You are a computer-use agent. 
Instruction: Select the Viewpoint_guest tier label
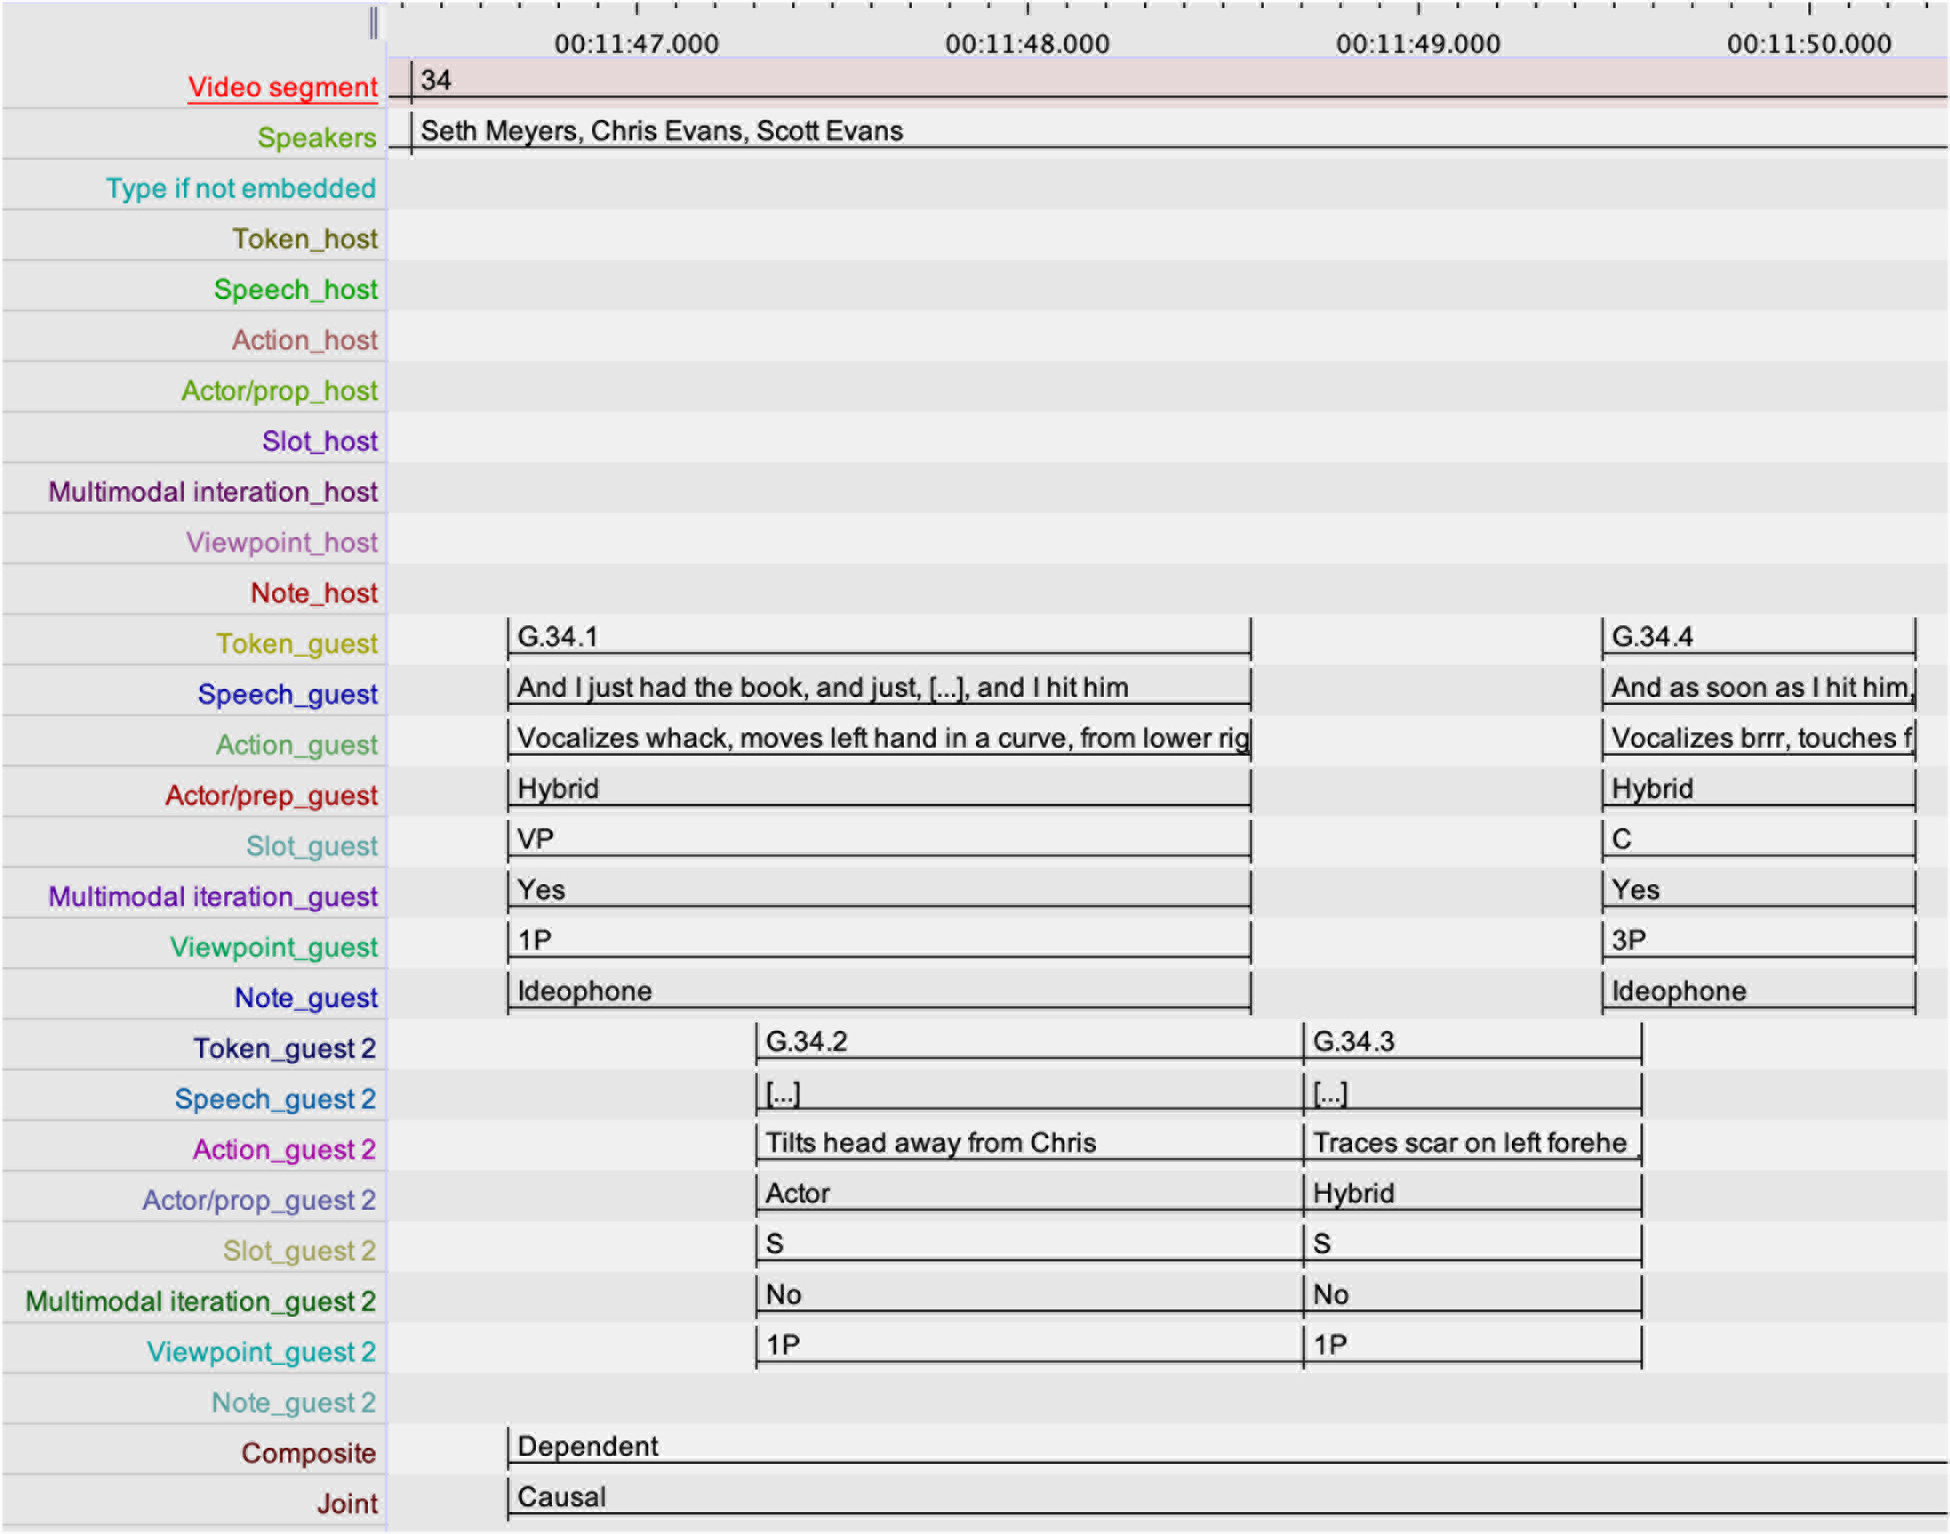click(x=274, y=947)
